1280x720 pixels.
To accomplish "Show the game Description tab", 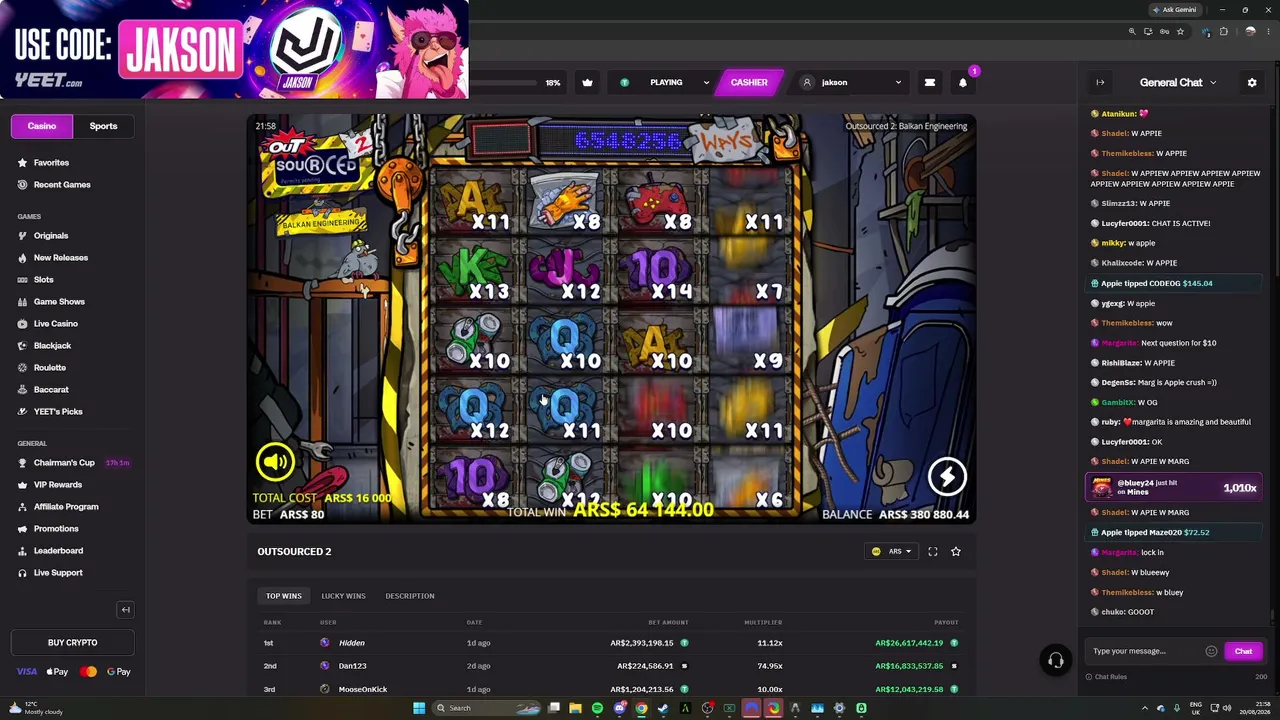I will (x=410, y=596).
